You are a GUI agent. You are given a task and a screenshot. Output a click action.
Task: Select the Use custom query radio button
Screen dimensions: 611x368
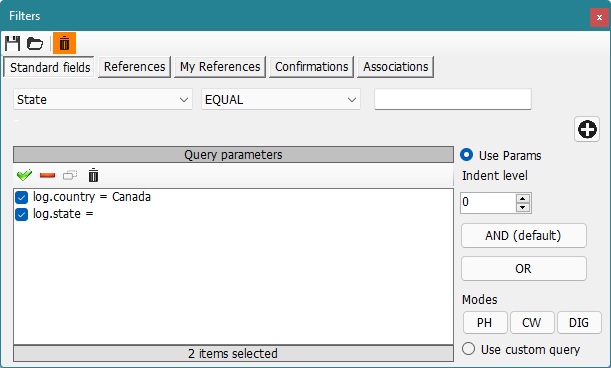[468, 349]
